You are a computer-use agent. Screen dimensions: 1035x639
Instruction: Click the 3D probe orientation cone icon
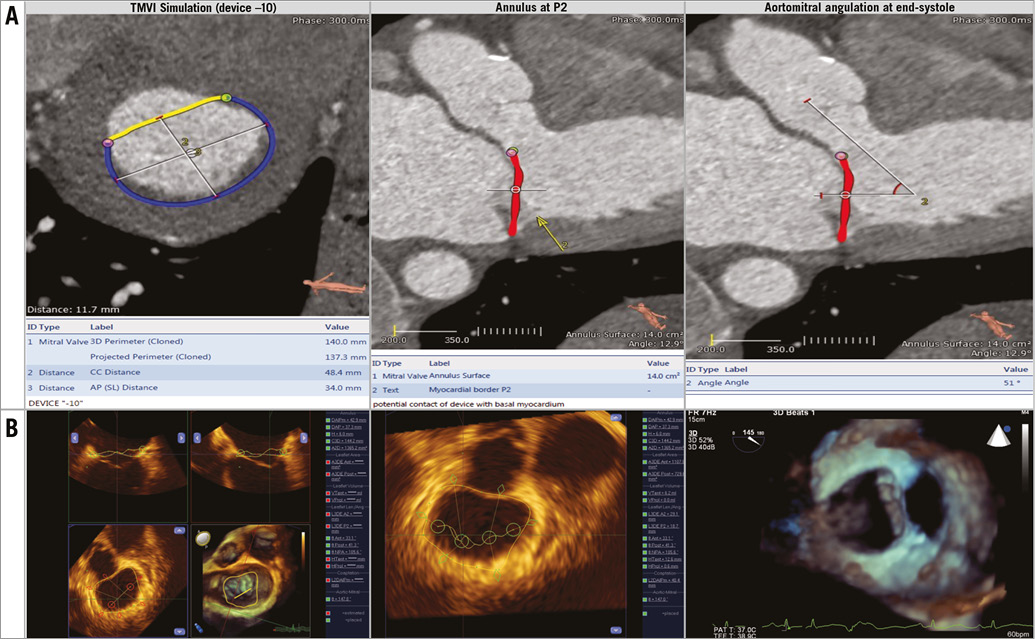click(999, 436)
